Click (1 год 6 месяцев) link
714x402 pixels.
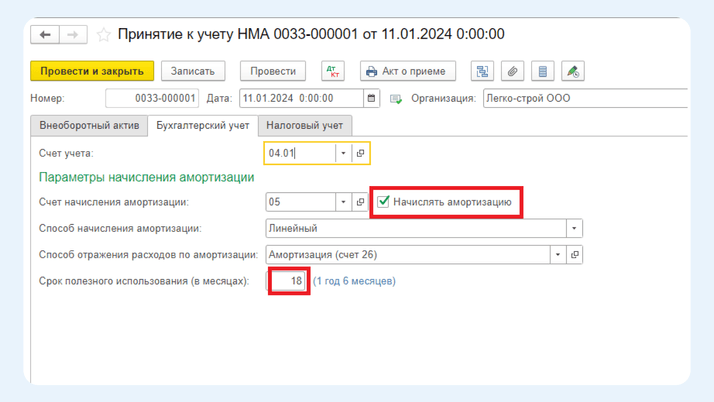point(354,281)
